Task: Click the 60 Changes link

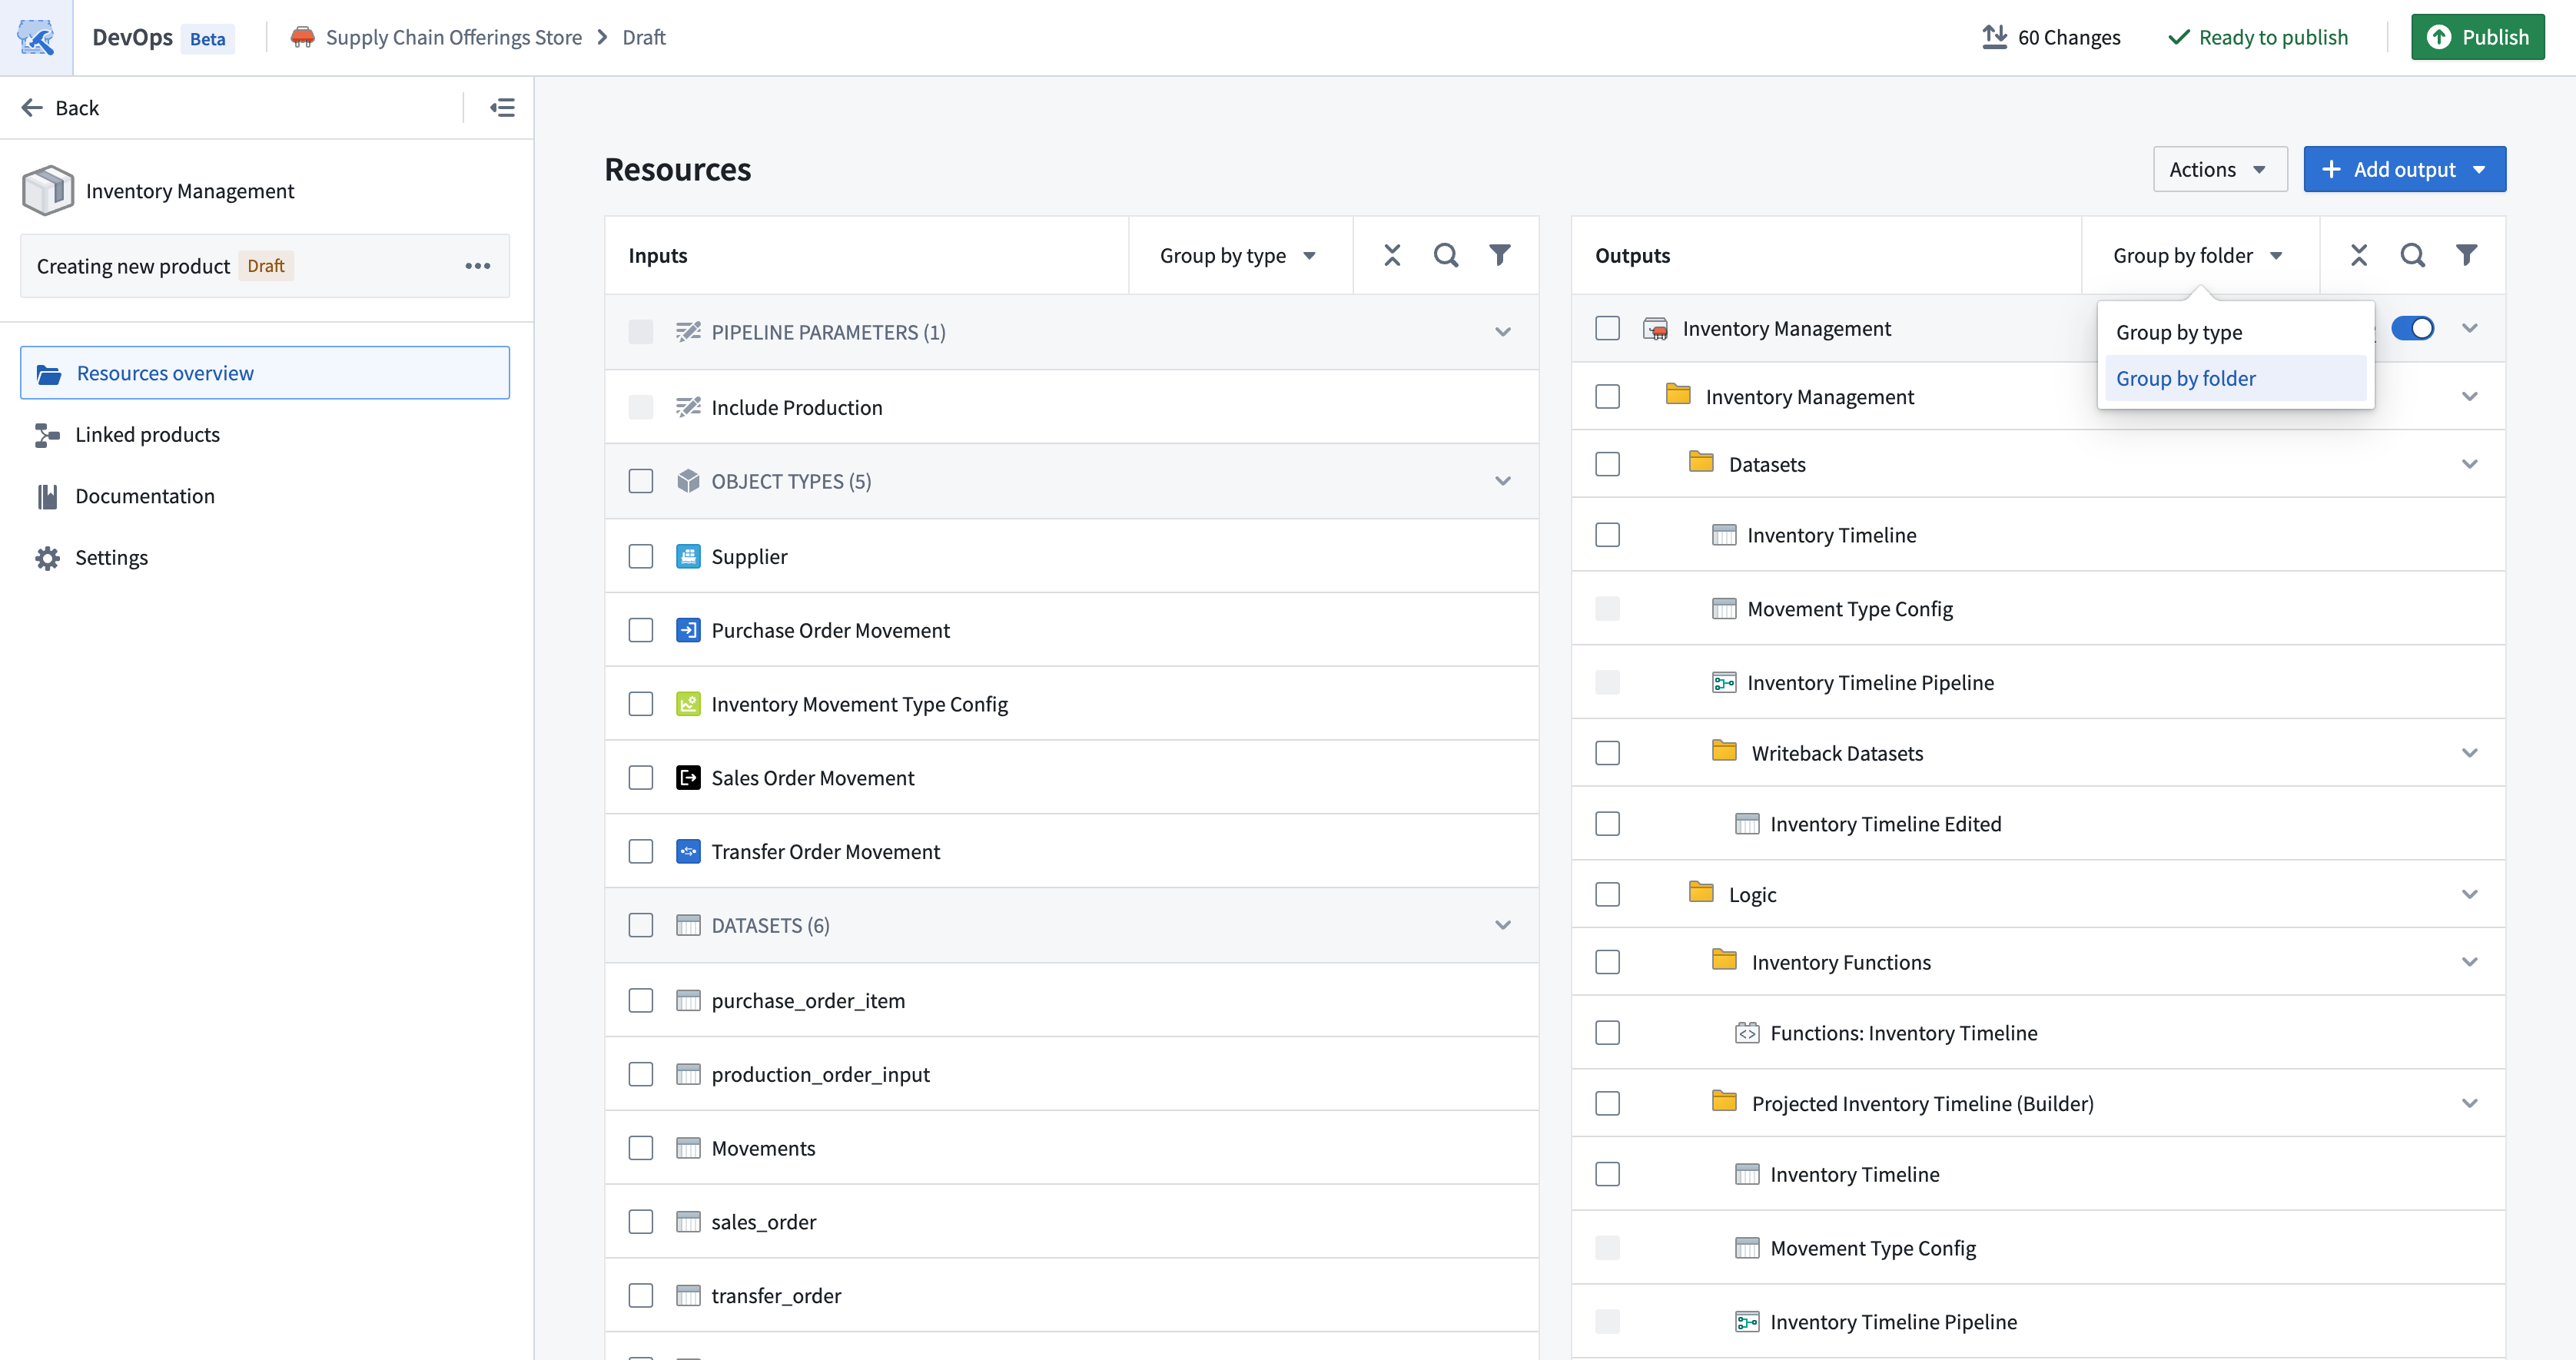Action: pyautogui.click(x=2051, y=37)
